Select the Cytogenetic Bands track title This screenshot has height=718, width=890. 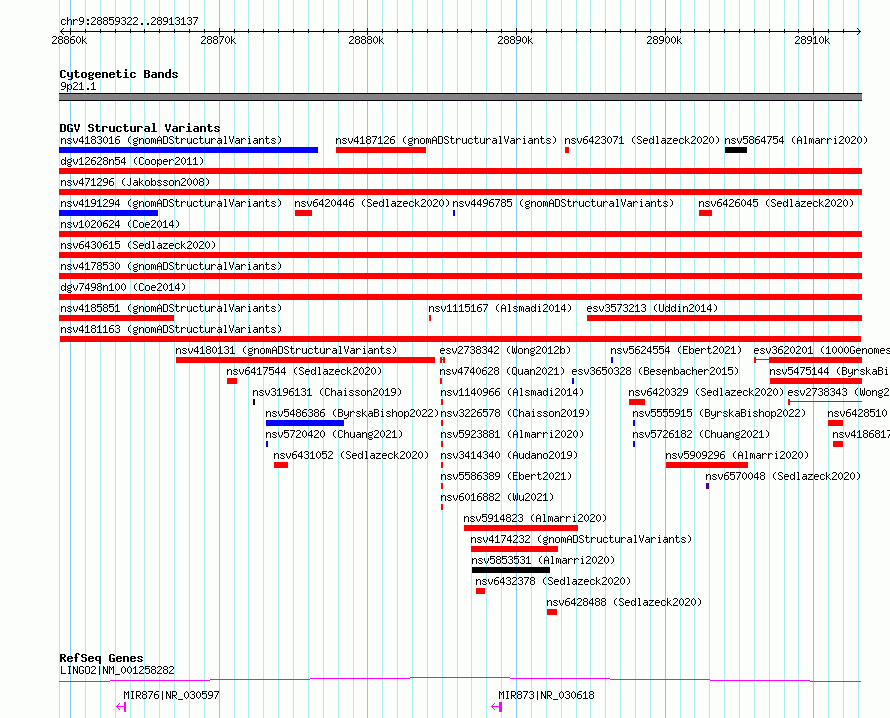(x=119, y=74)
